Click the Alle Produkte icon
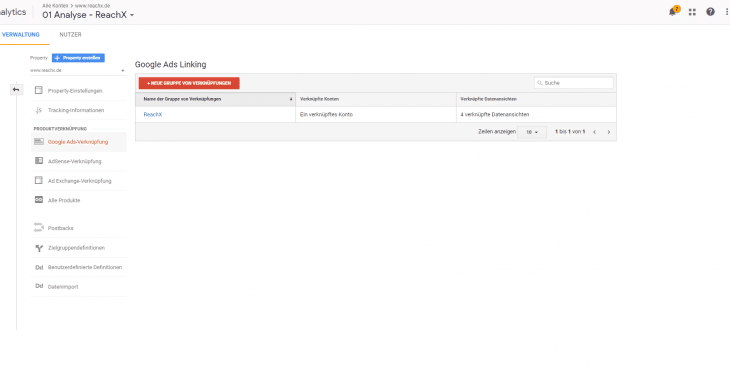Viewport: 730px width, 380px height. 39,200
